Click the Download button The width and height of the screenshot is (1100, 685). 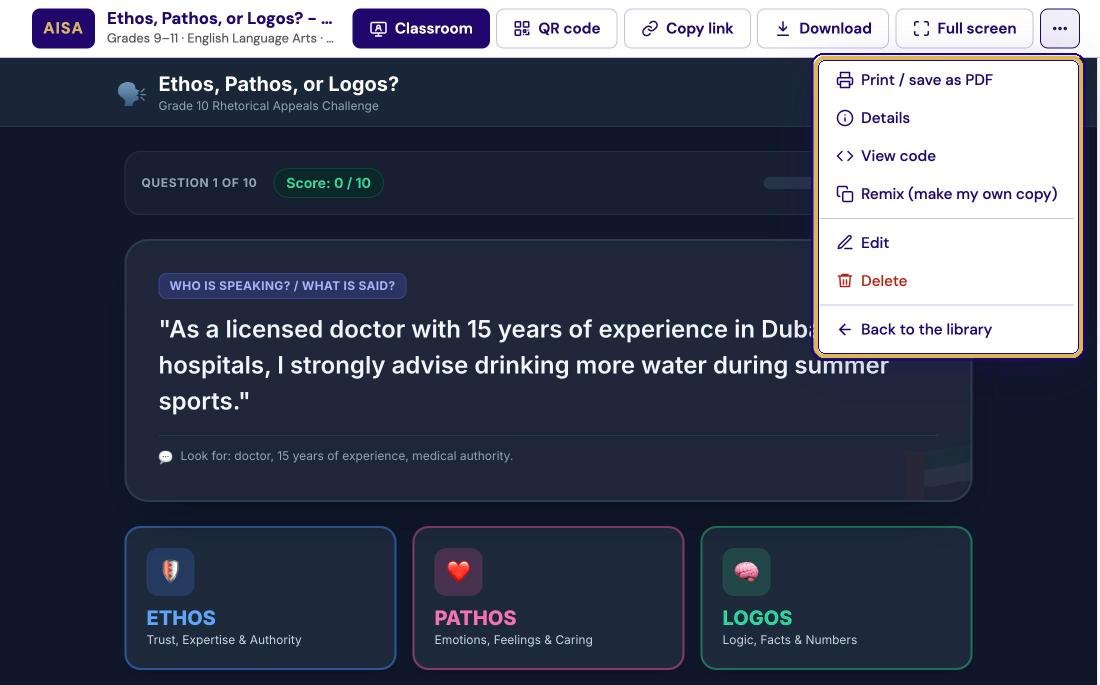[822, 28]
